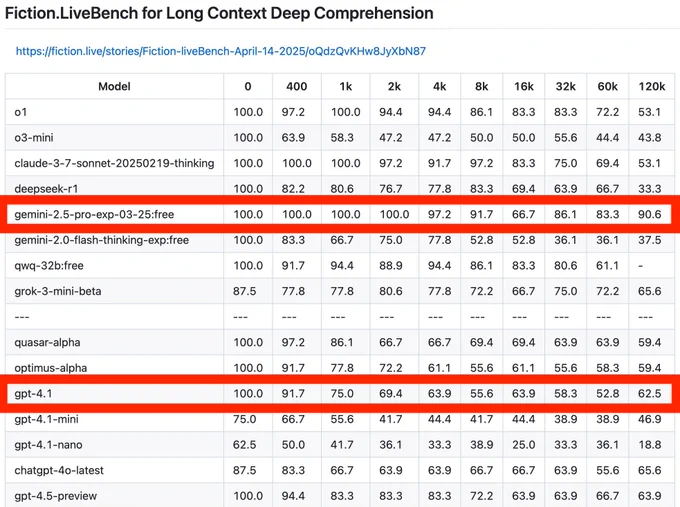Select the 16k column header
680x507 pixels.
pyautogui.click(x=524, y=86)
